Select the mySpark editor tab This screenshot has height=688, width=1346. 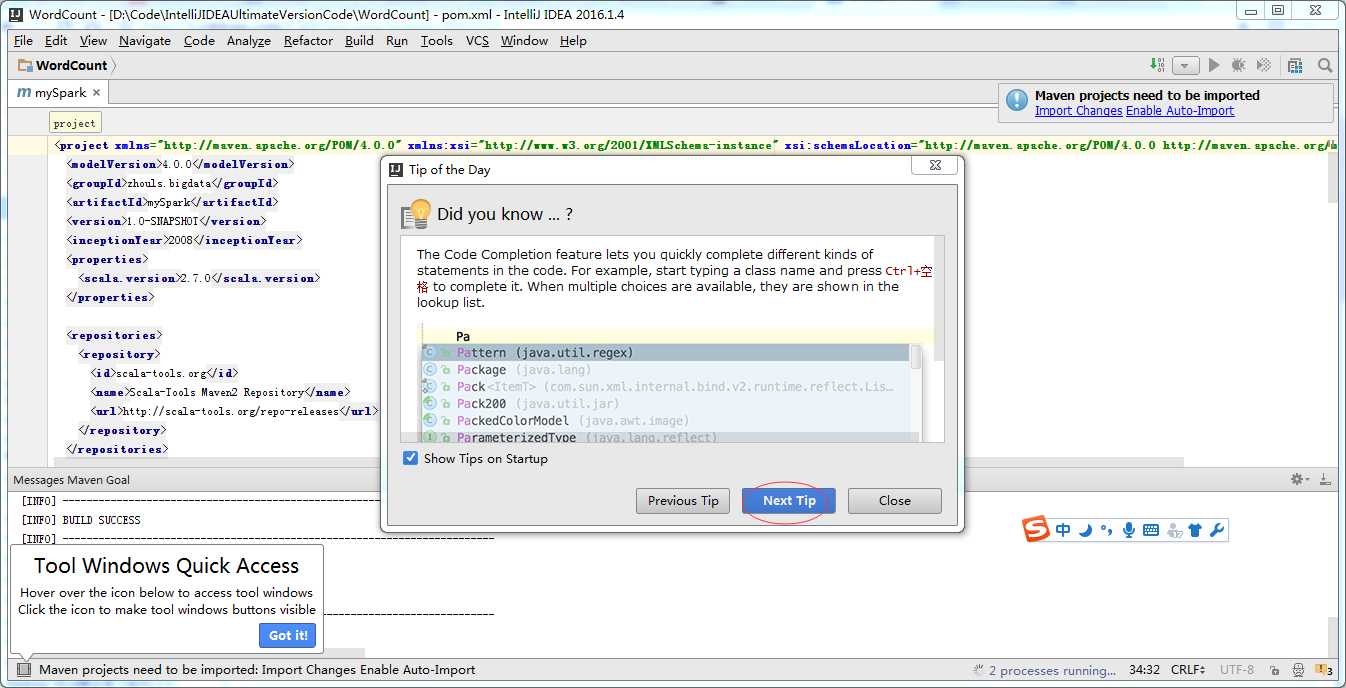[60, 92]
